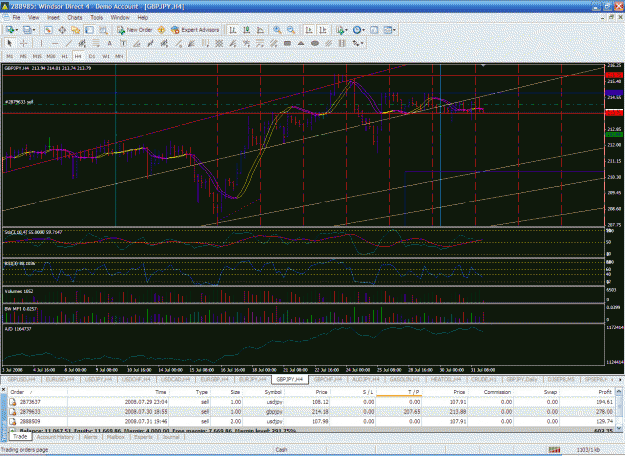Image resolution: width=625 pixels, height=456 pixels.
Task: Toggle the Navigator panel
Action: pos(76,30)
